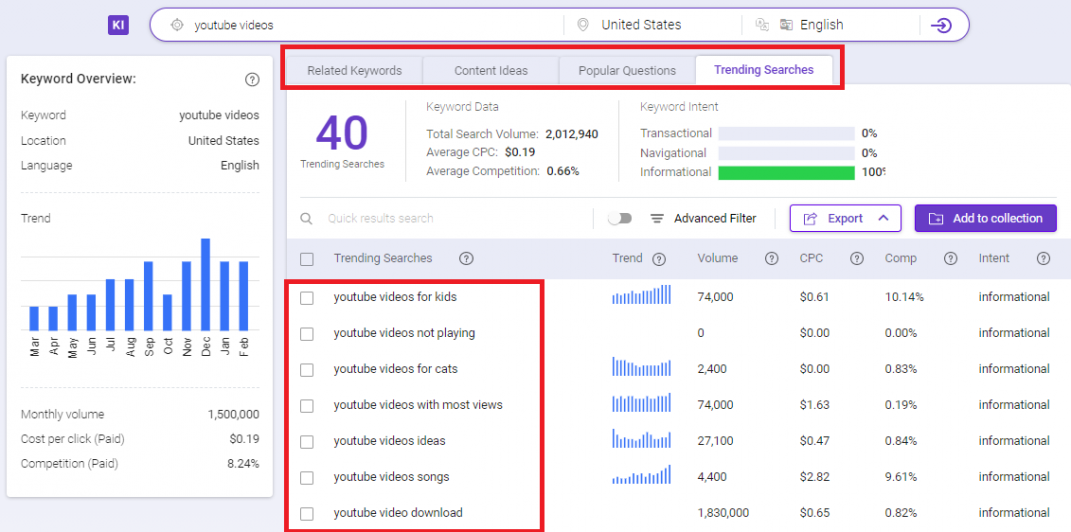Viewport: 1071px width, 532px height.
Task: Click the Monthly volume 1,500,000 value
Action: (234, 415)
